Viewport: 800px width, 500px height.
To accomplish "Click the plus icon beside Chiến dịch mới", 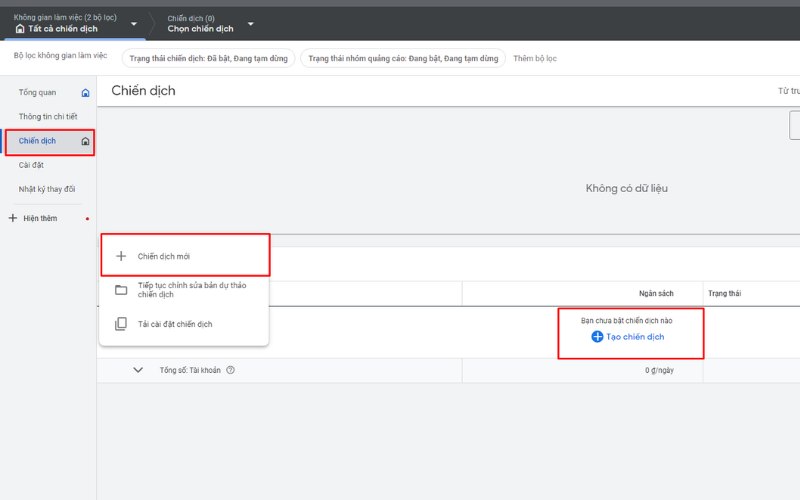I will (121, 256).
